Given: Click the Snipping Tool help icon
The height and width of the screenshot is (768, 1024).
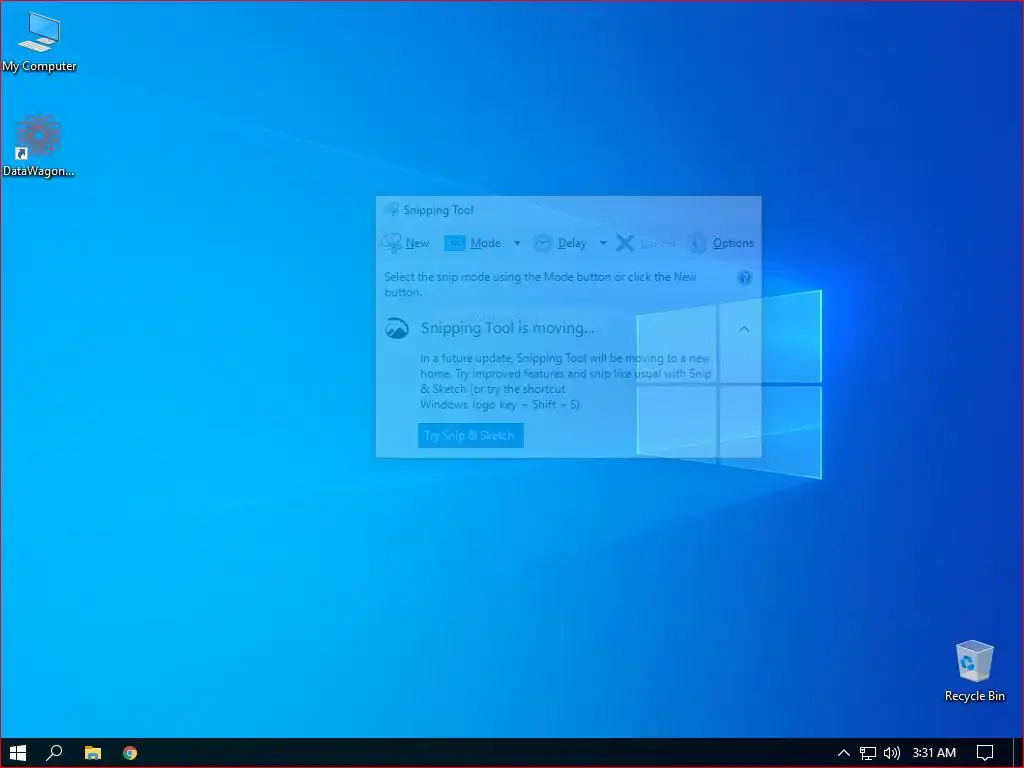Looking at the screenshot, I should [744, 278].
